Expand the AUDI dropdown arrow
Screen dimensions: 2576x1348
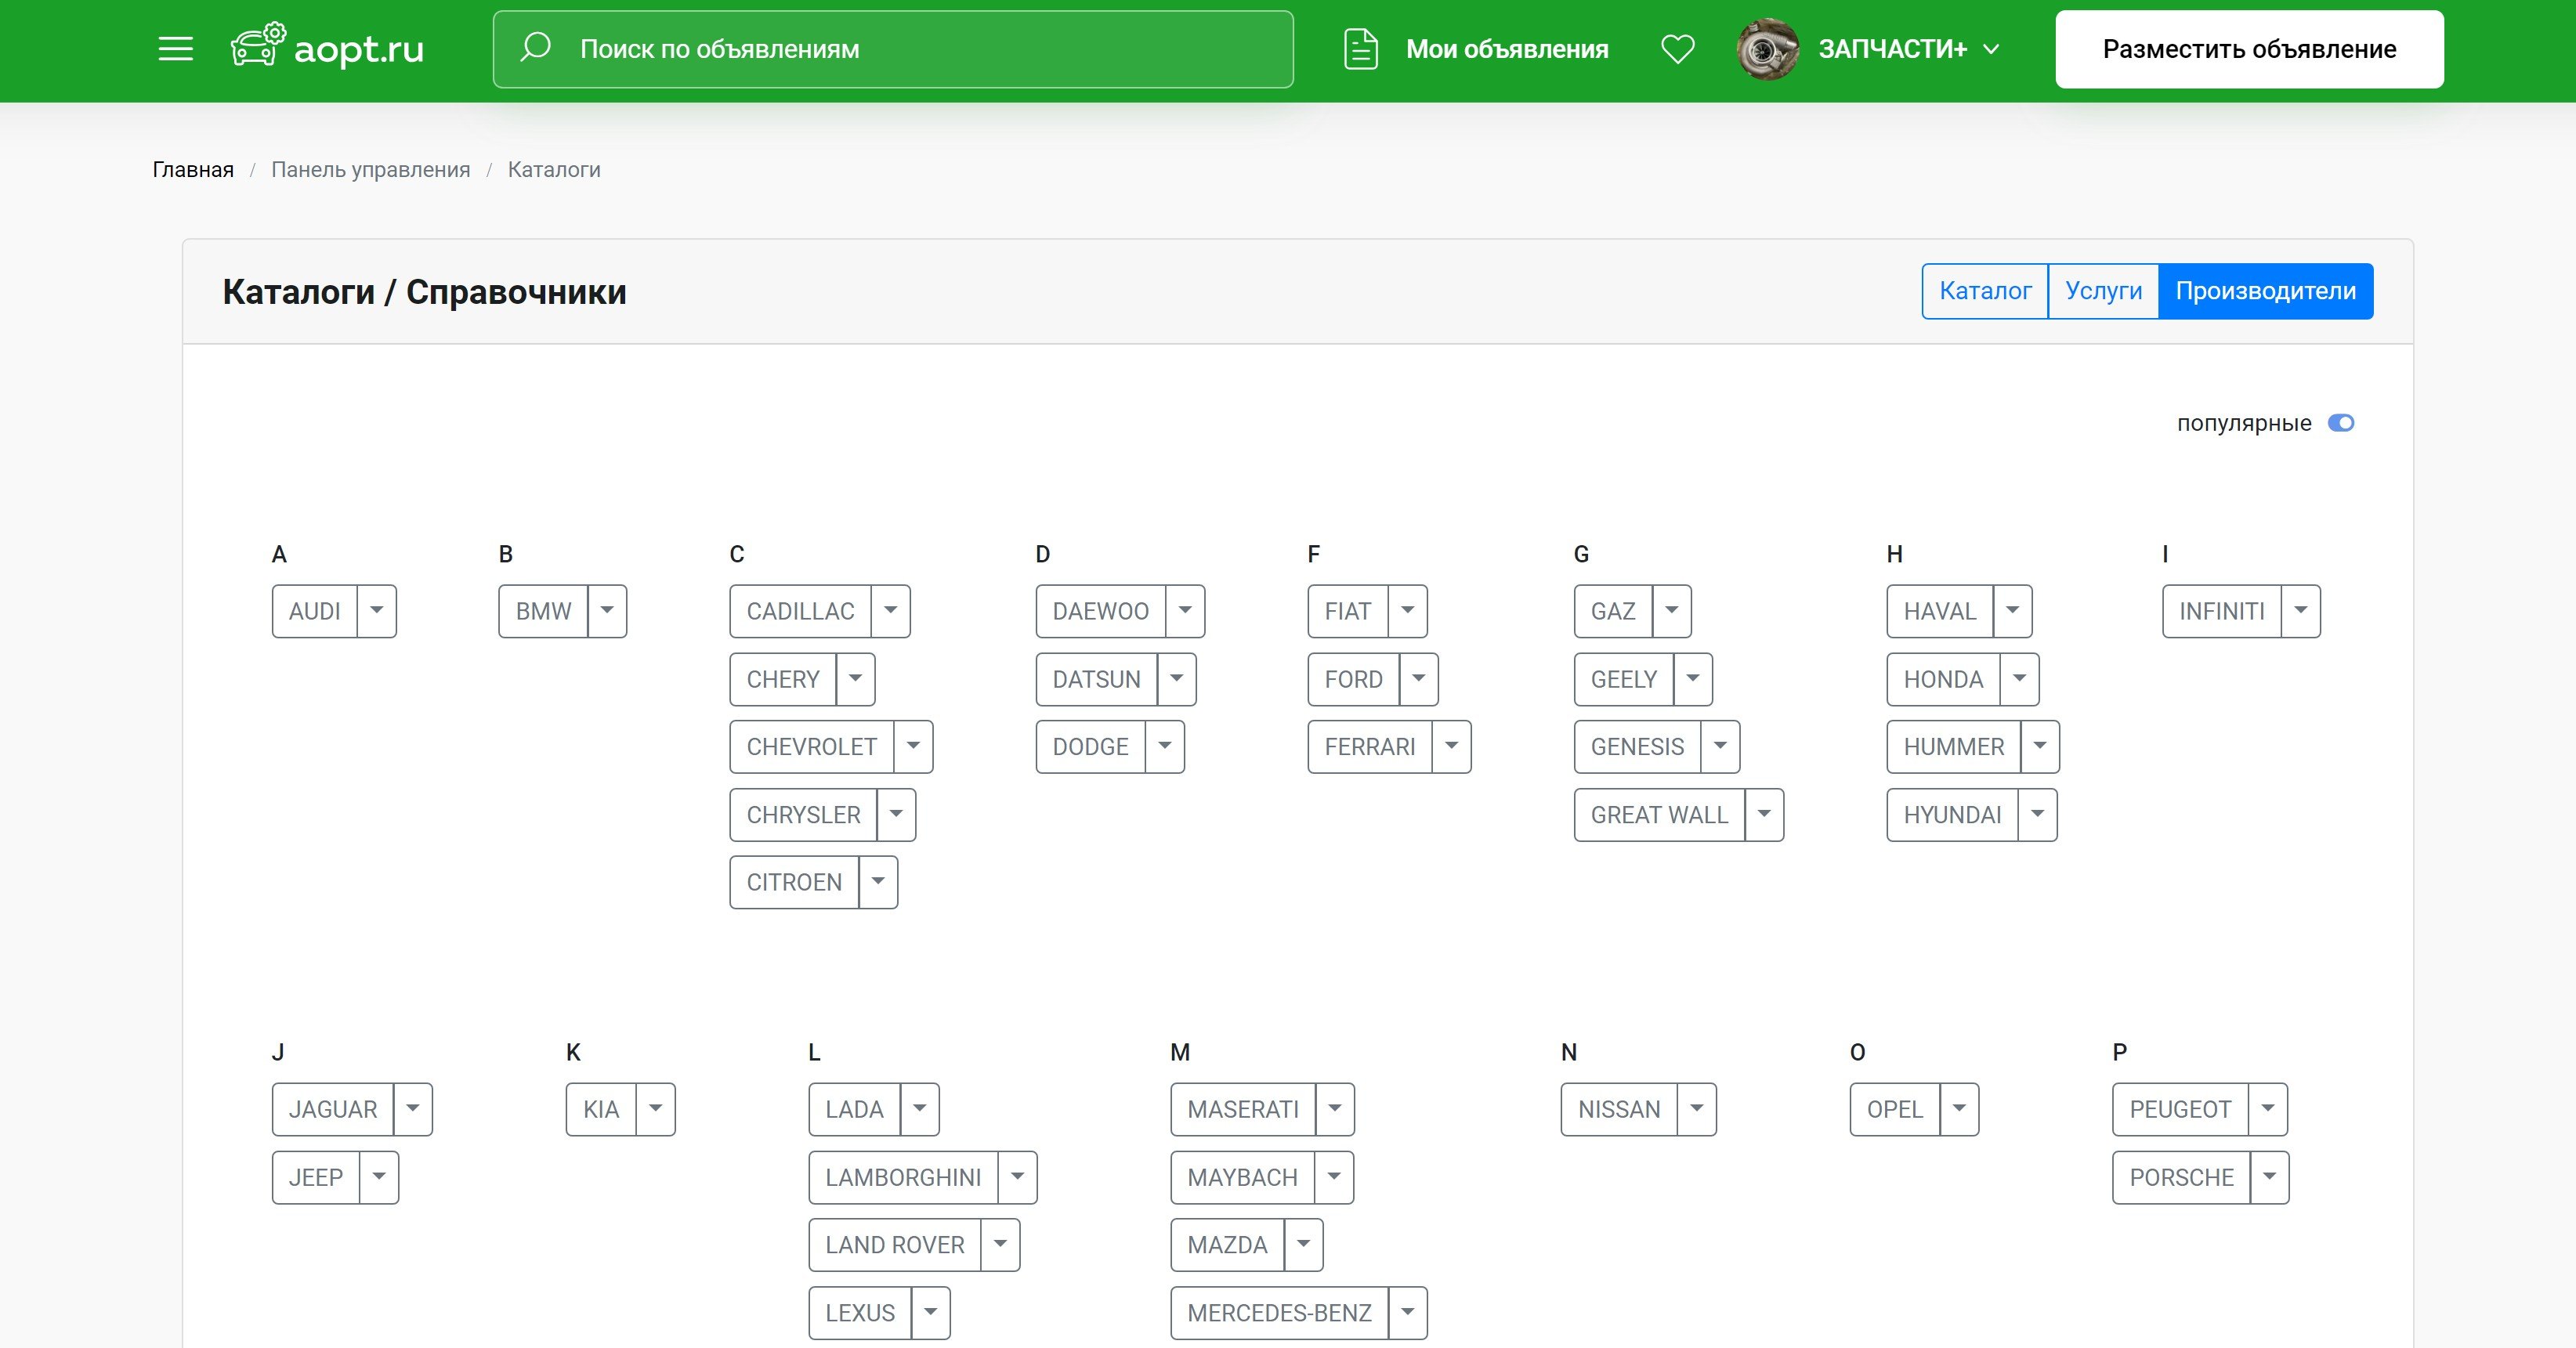tap(377, 611)
